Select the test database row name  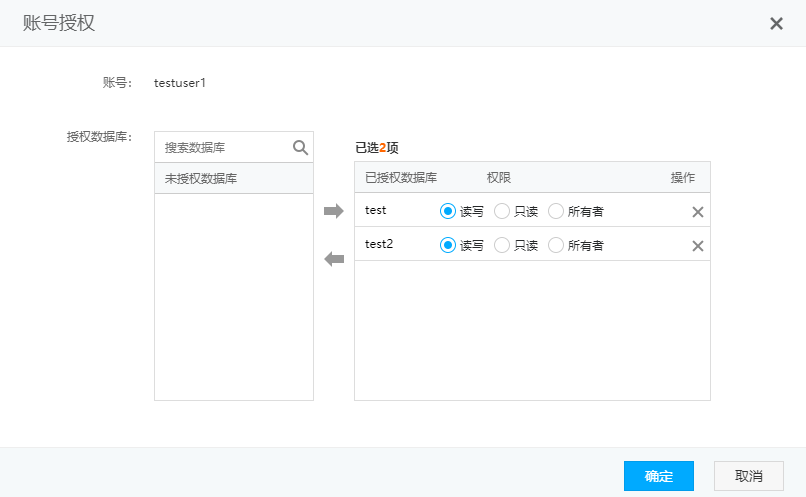[376, 210]
